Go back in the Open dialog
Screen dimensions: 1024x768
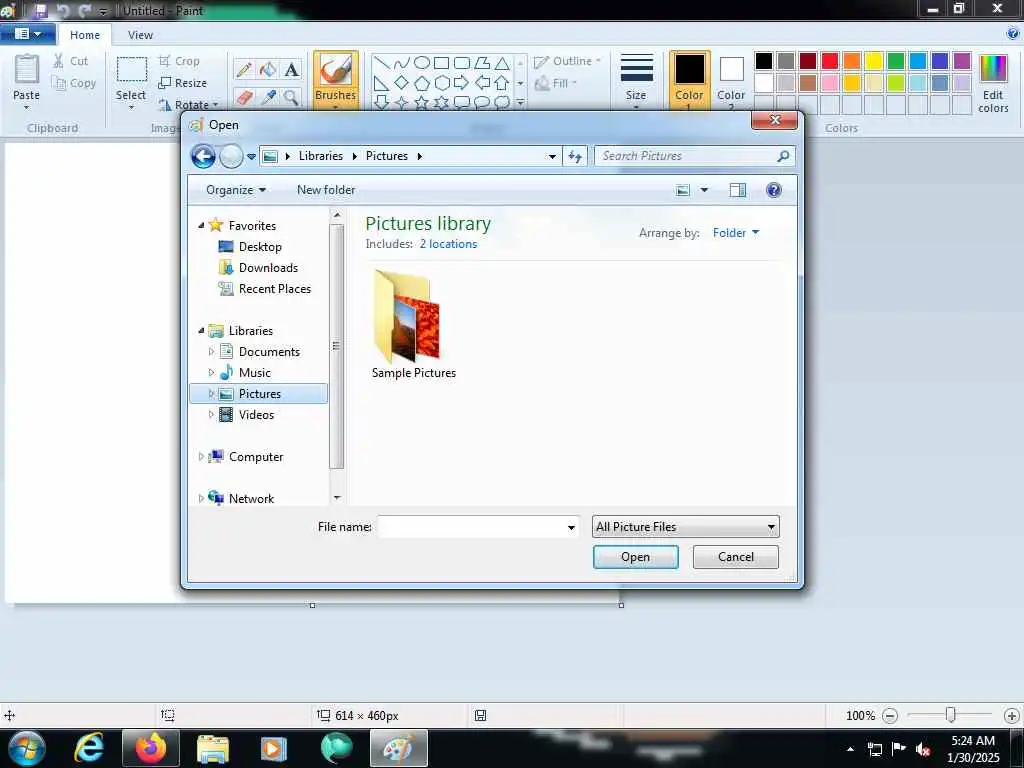pyautogui.click(x=203, y=156)
